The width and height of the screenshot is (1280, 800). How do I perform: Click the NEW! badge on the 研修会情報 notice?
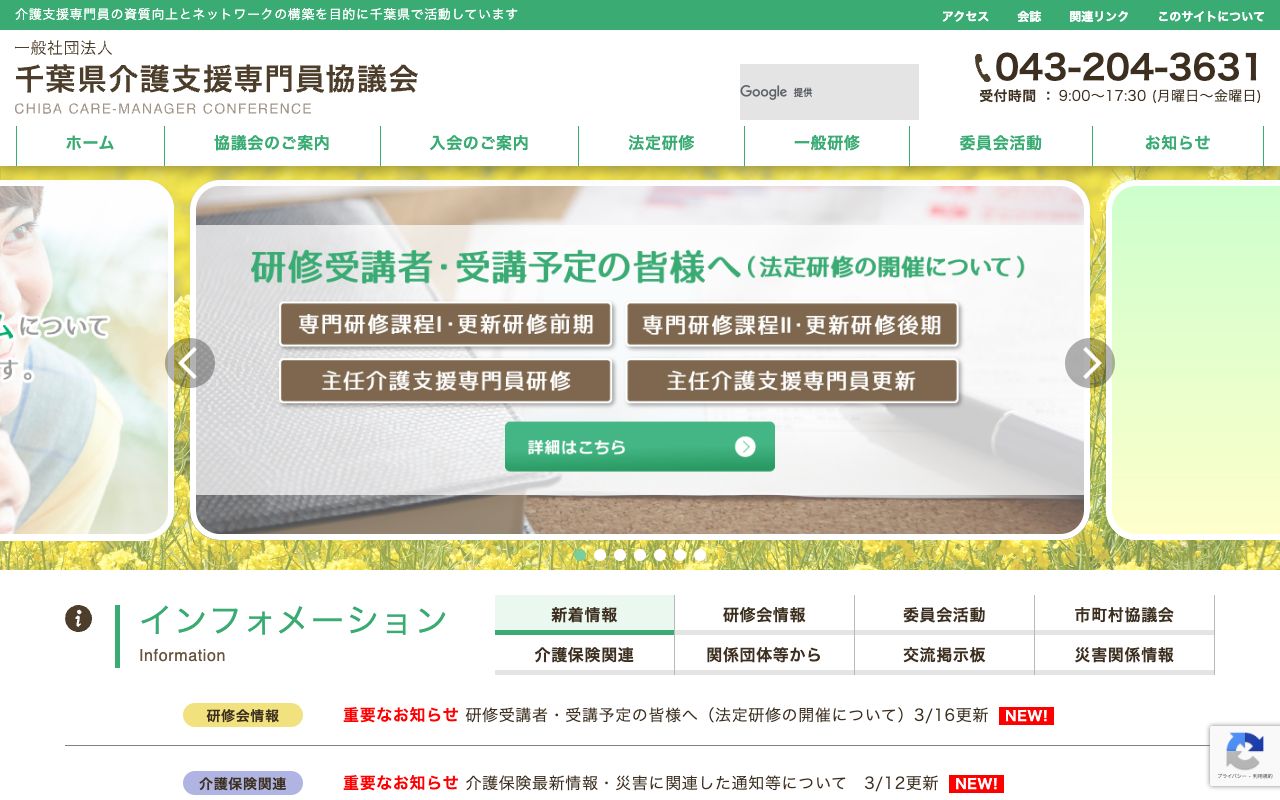pyautogui.click(x=1026, y=716)
